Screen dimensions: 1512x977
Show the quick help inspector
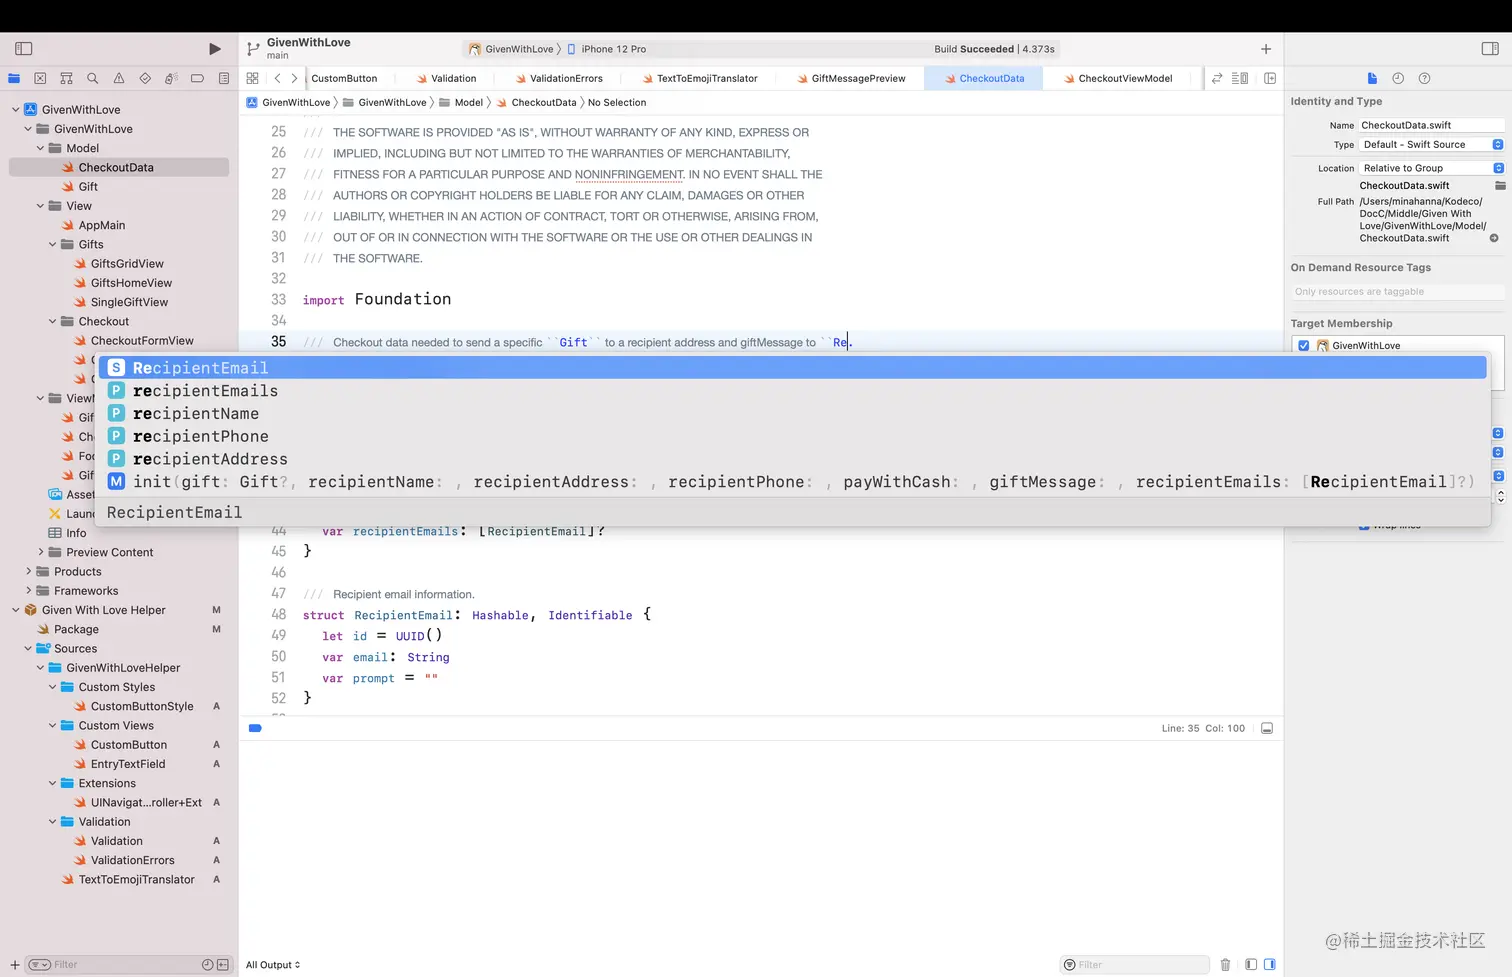pos(1425,78)
